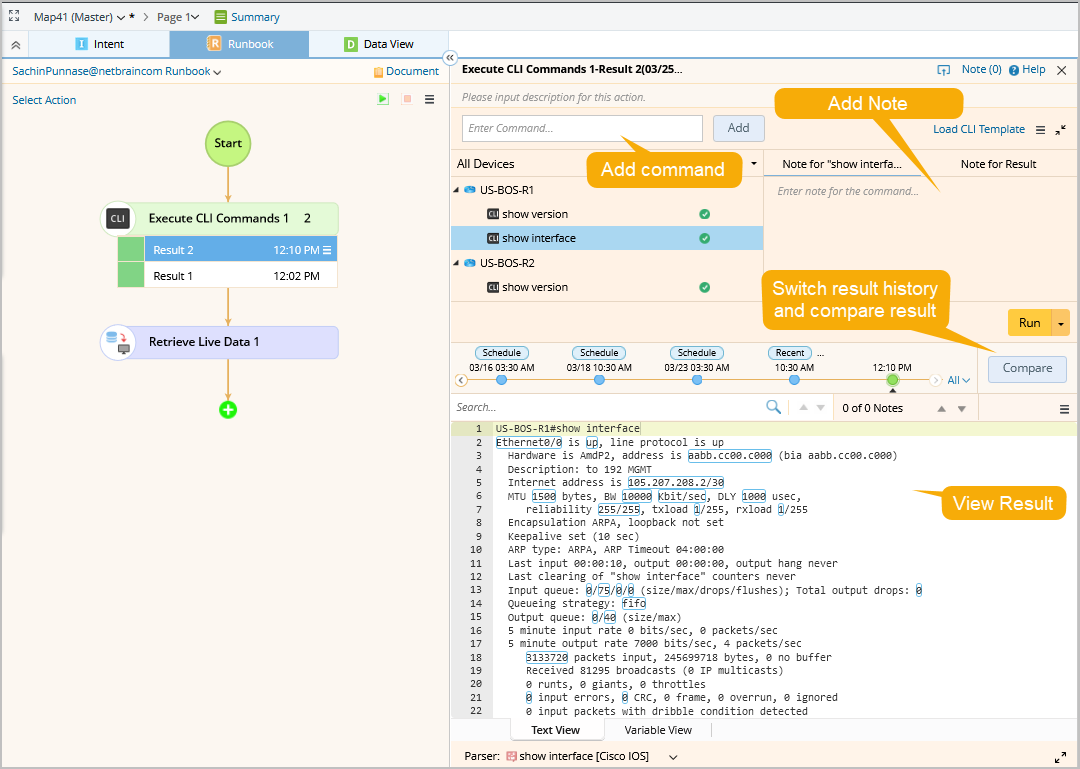Select the 12:10 PM timeline point
Viewport: 1080px width, 769px height.
(x=893, y=380)
